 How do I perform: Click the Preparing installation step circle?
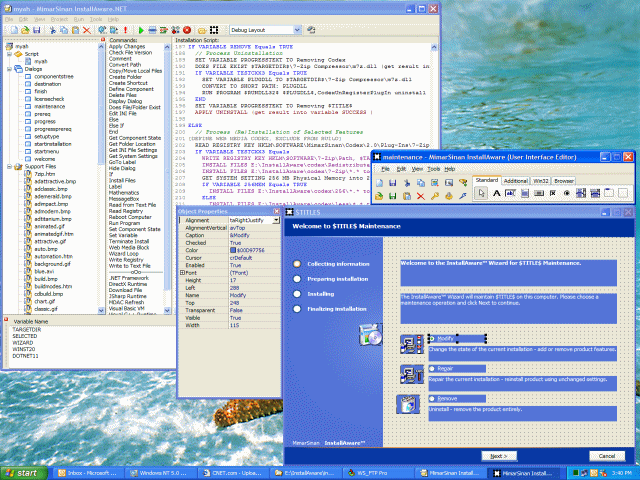coord(297,279)
